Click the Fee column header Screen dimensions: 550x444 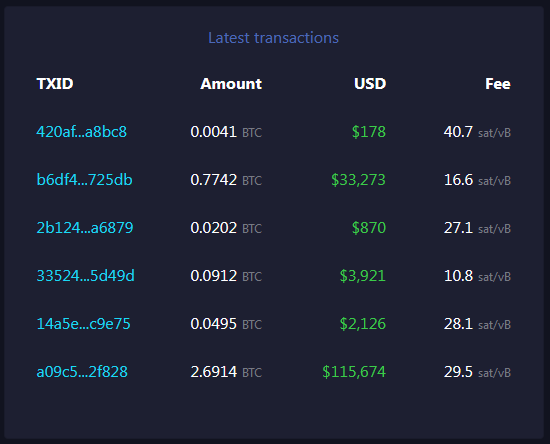[498, 84]
